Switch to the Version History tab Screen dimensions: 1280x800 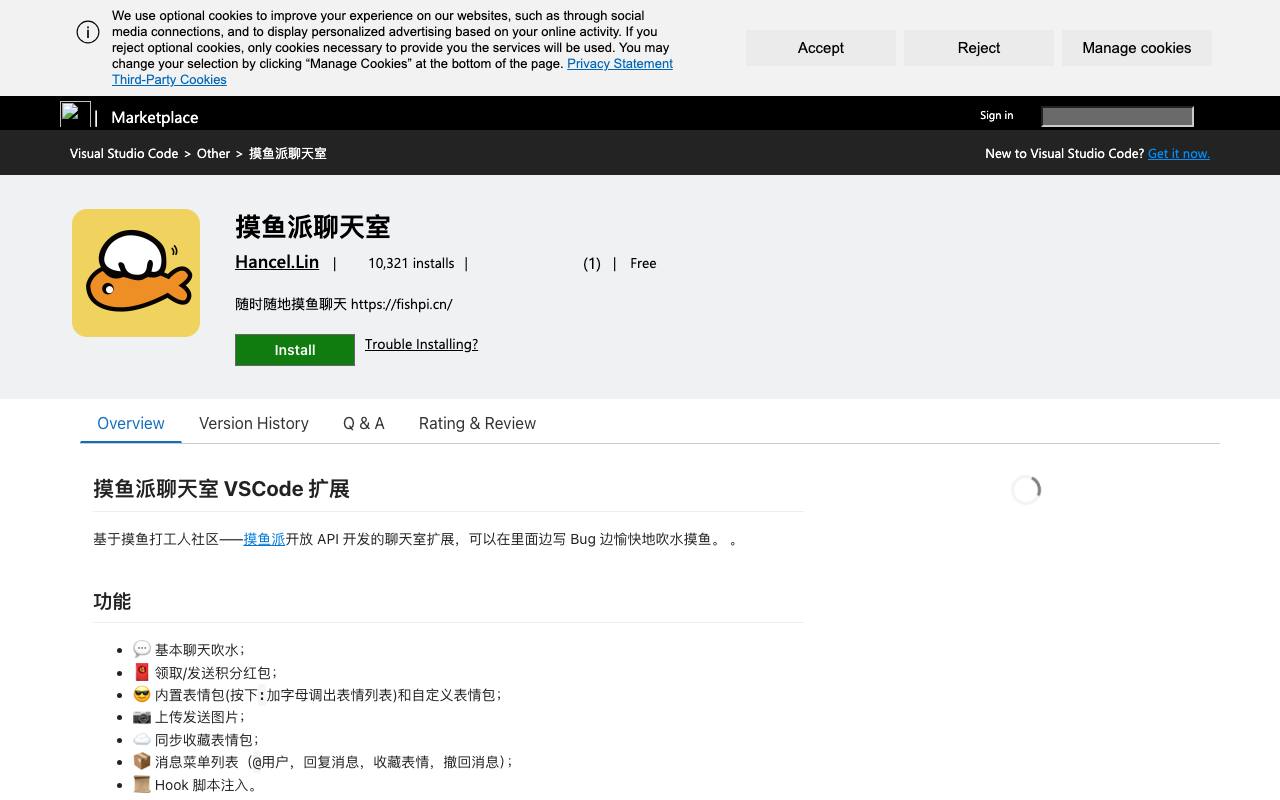click(x=254, y=423)
